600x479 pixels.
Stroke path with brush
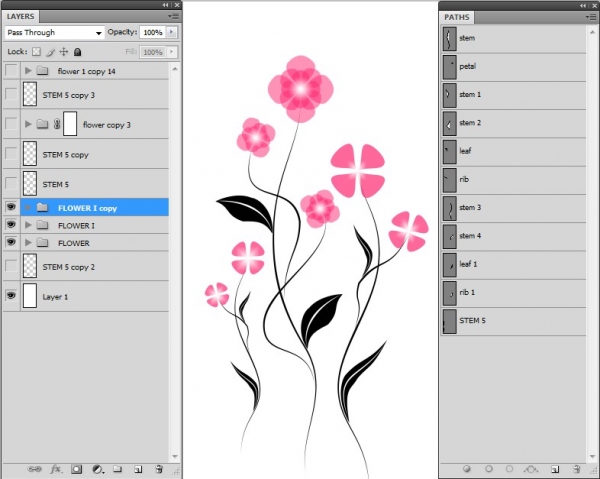(489, 469)
